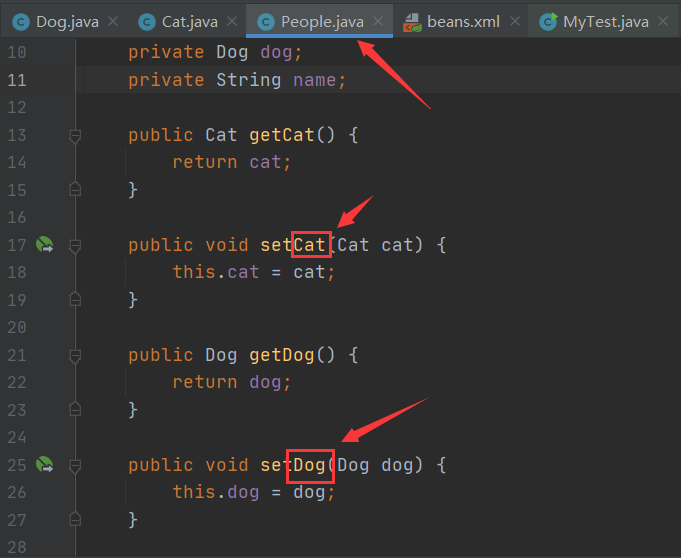Click line number 11 in the gutter
Viewport: 681px width, 558px height.
(17, 80)
